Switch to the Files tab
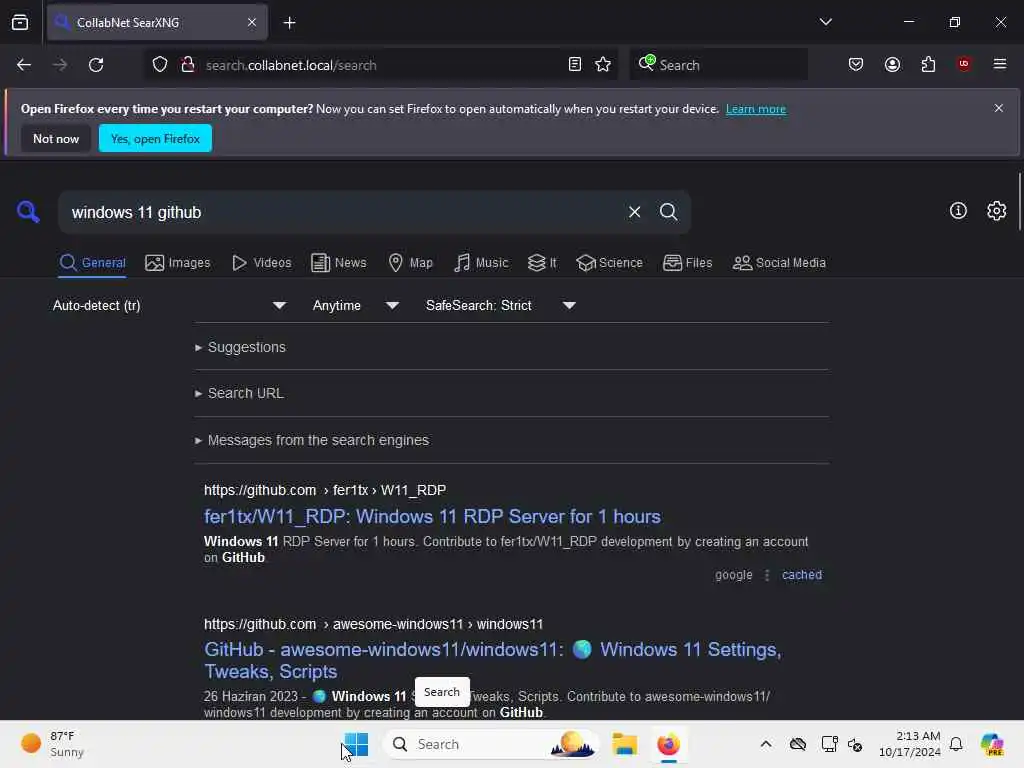The width and height of the screenshot is (1024, 768). [x=687, y=263]
